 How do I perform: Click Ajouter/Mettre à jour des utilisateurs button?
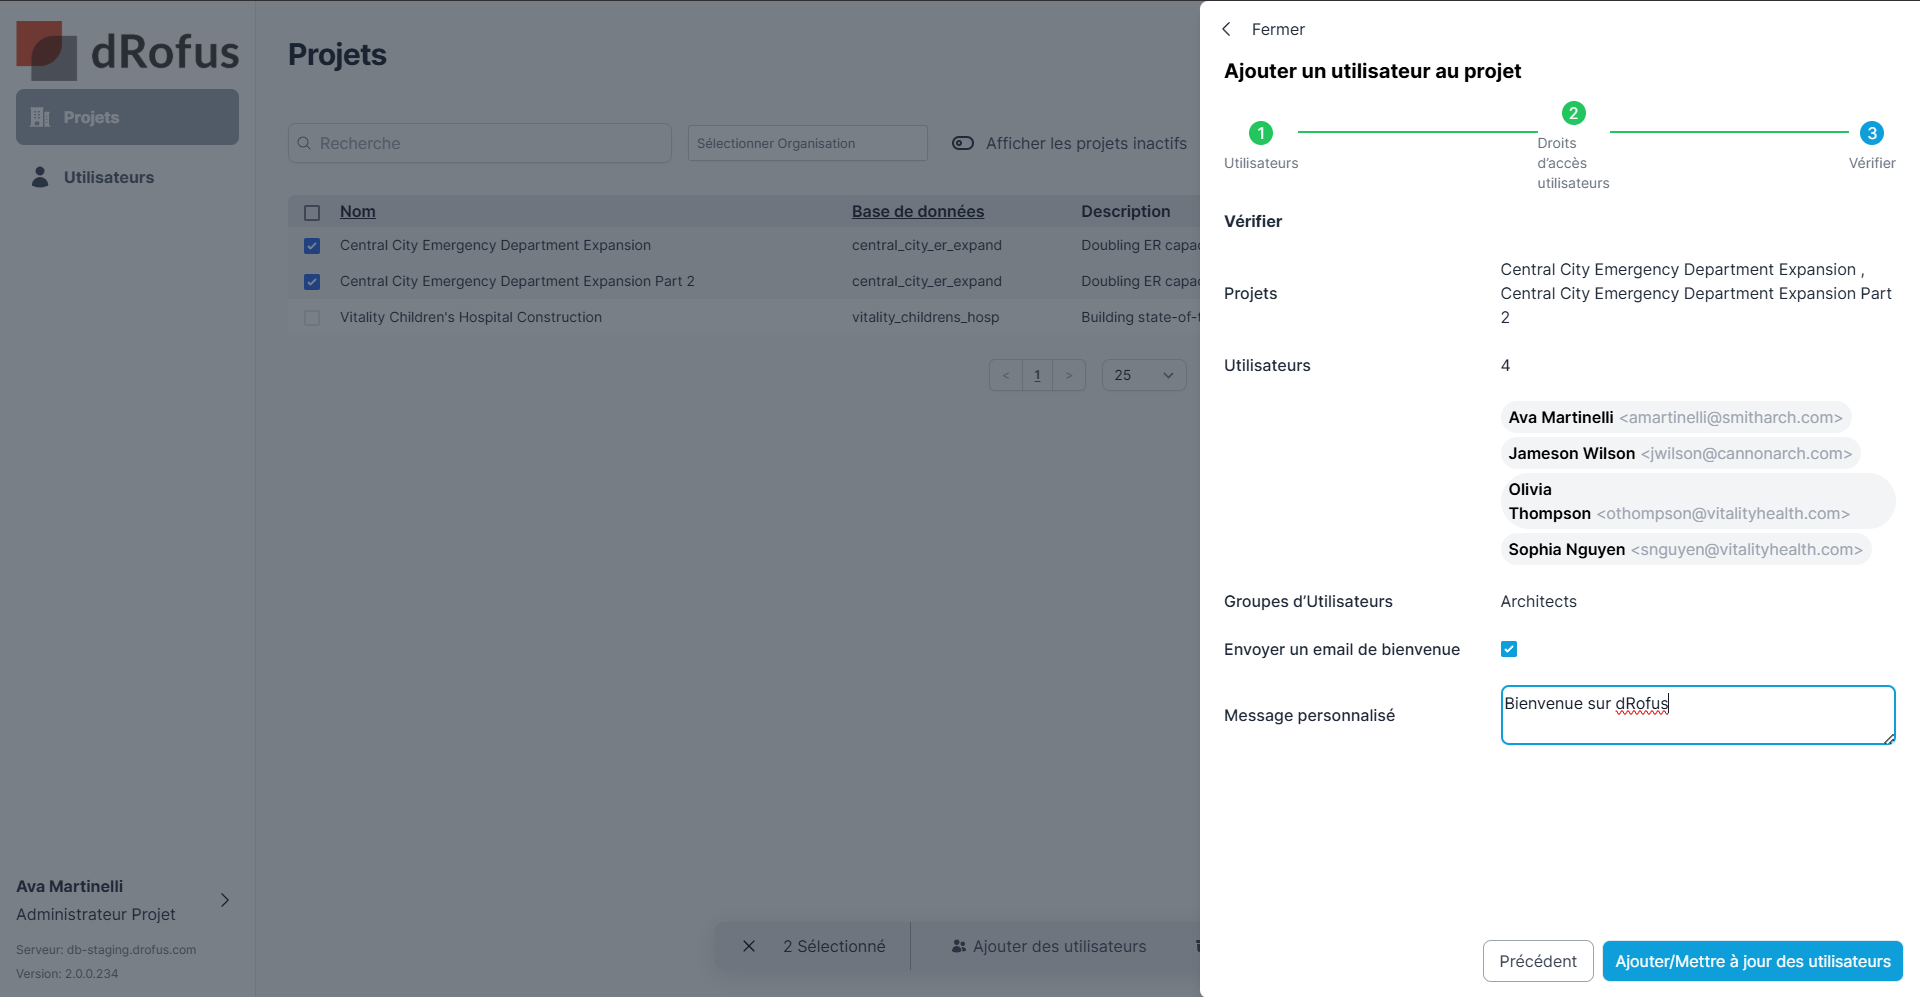(1752, 961)
